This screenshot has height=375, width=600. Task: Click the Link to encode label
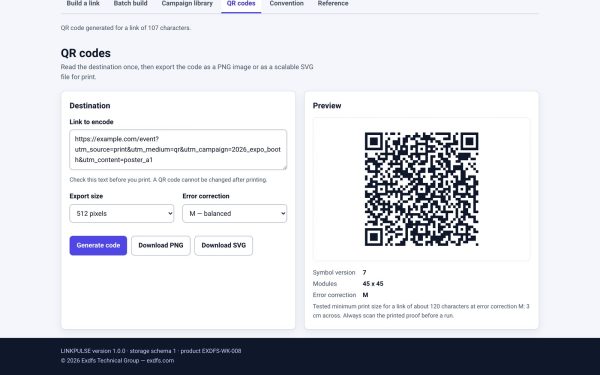pos(91,122)
